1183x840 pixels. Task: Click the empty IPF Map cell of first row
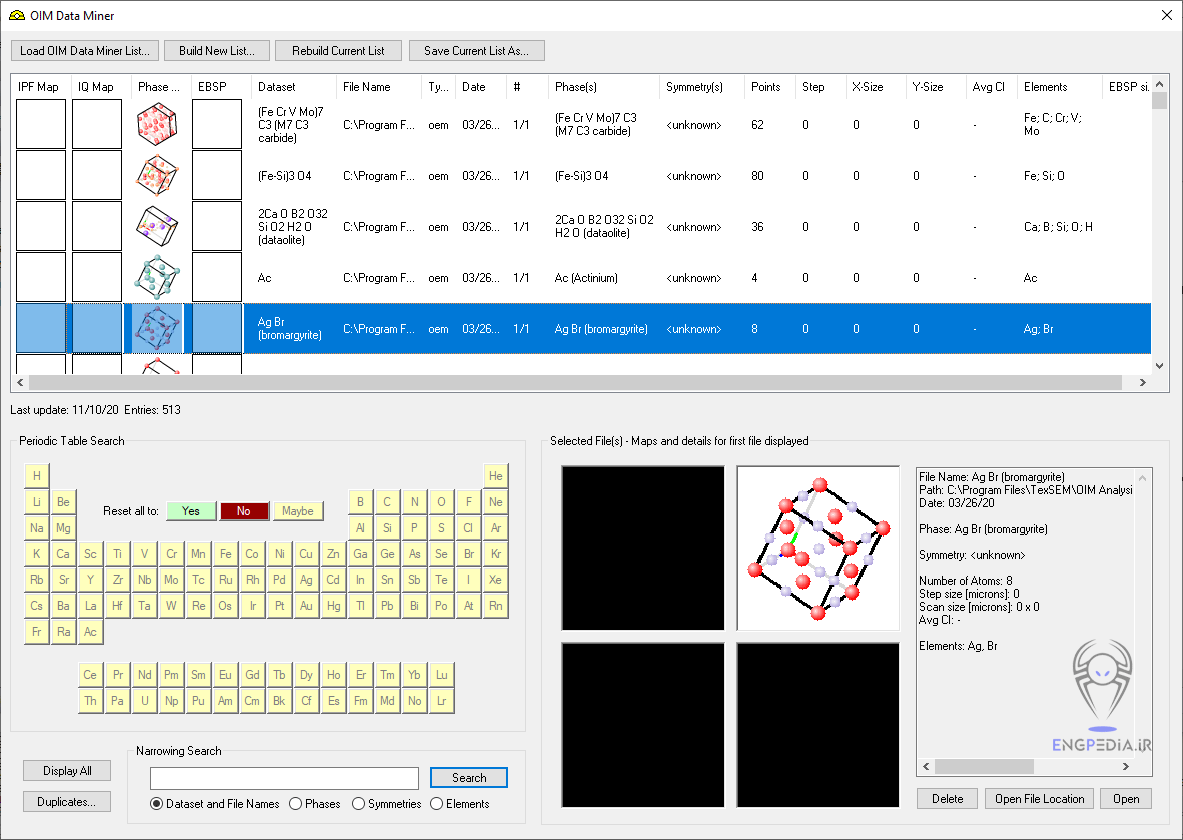coord(41,124)
